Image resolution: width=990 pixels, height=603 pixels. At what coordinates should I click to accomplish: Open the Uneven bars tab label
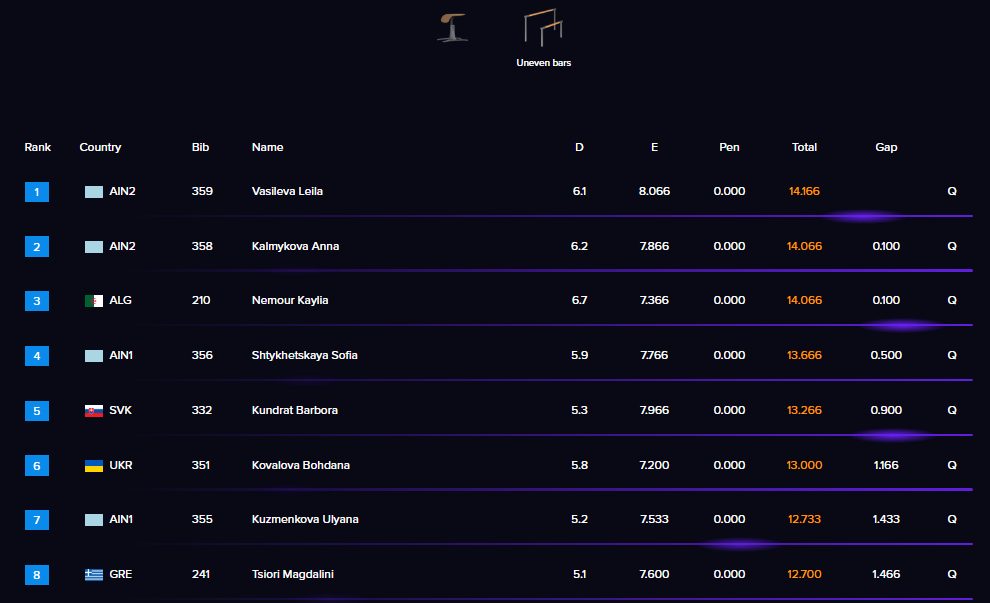click(544, 63)
